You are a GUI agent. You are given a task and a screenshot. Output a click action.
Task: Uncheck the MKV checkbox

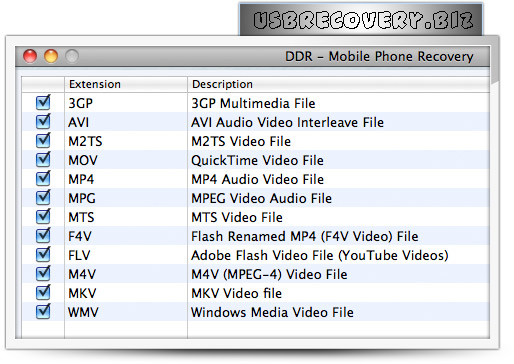coord(43,293)
